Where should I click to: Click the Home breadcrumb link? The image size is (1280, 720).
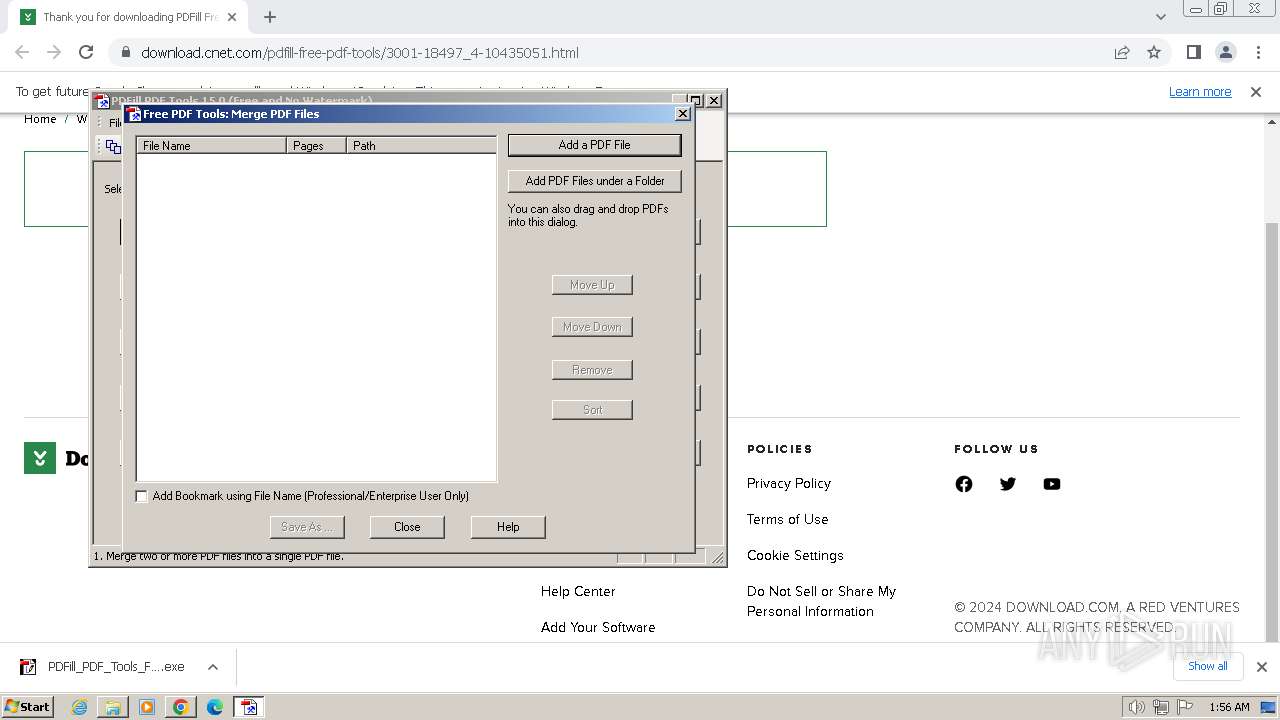[40, 119]
